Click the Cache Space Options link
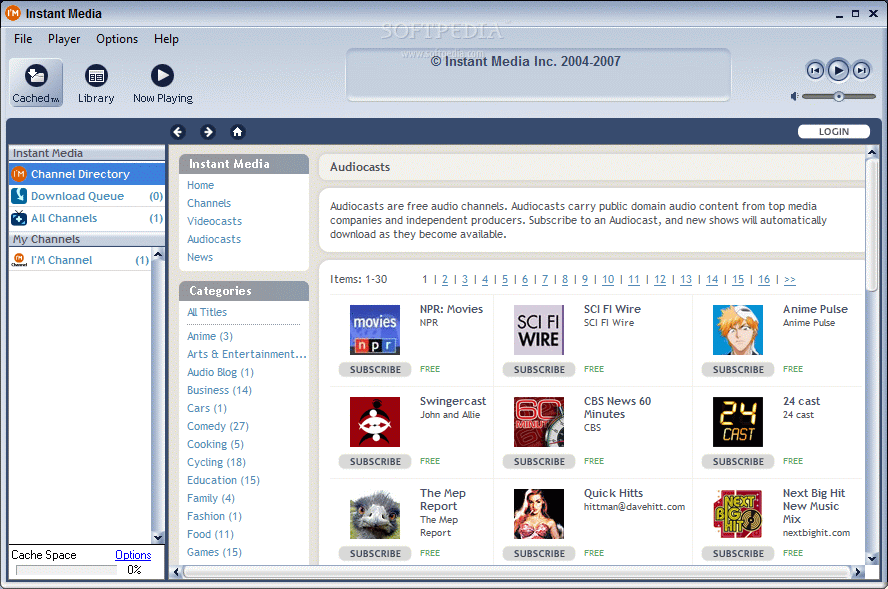The width and height of the screenshot is (888, 589). pyautogui.click(x=133, y=555)
